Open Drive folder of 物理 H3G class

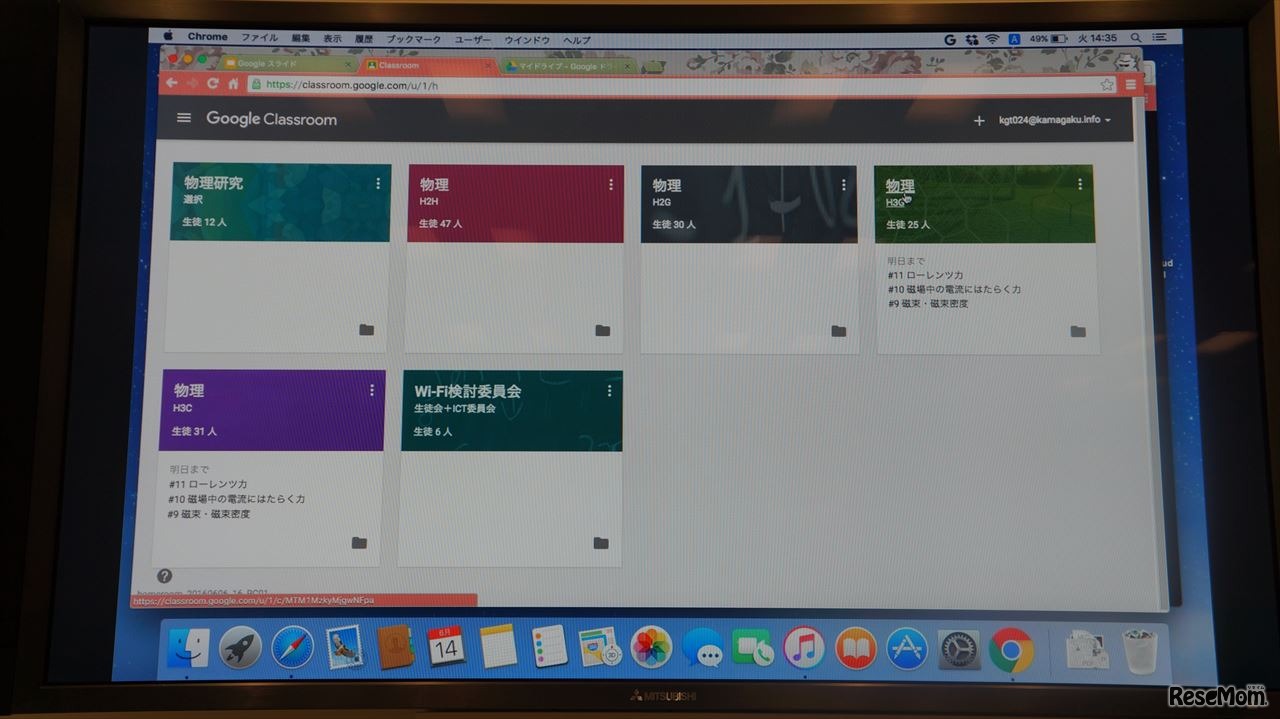click(1078, 331)
